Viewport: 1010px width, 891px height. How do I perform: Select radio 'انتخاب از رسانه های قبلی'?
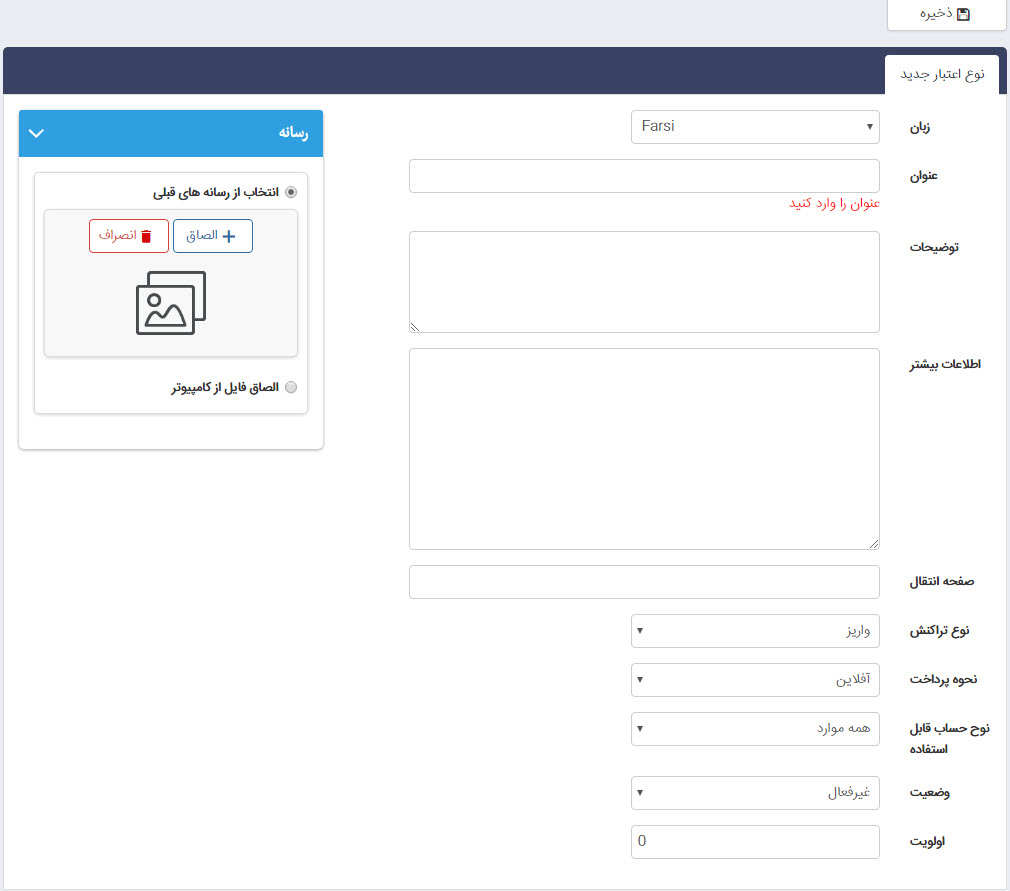pyautogui.click(x=291, y=192)
